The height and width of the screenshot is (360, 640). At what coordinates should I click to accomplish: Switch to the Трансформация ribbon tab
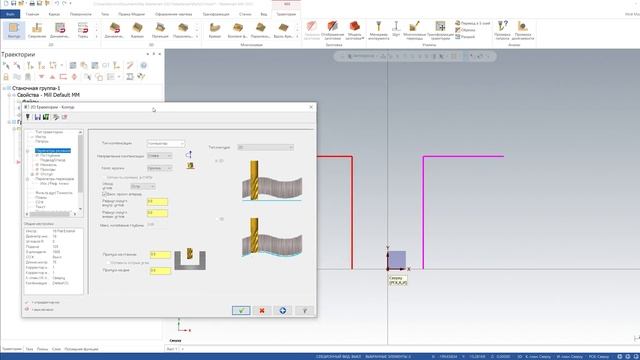(216, 14)
